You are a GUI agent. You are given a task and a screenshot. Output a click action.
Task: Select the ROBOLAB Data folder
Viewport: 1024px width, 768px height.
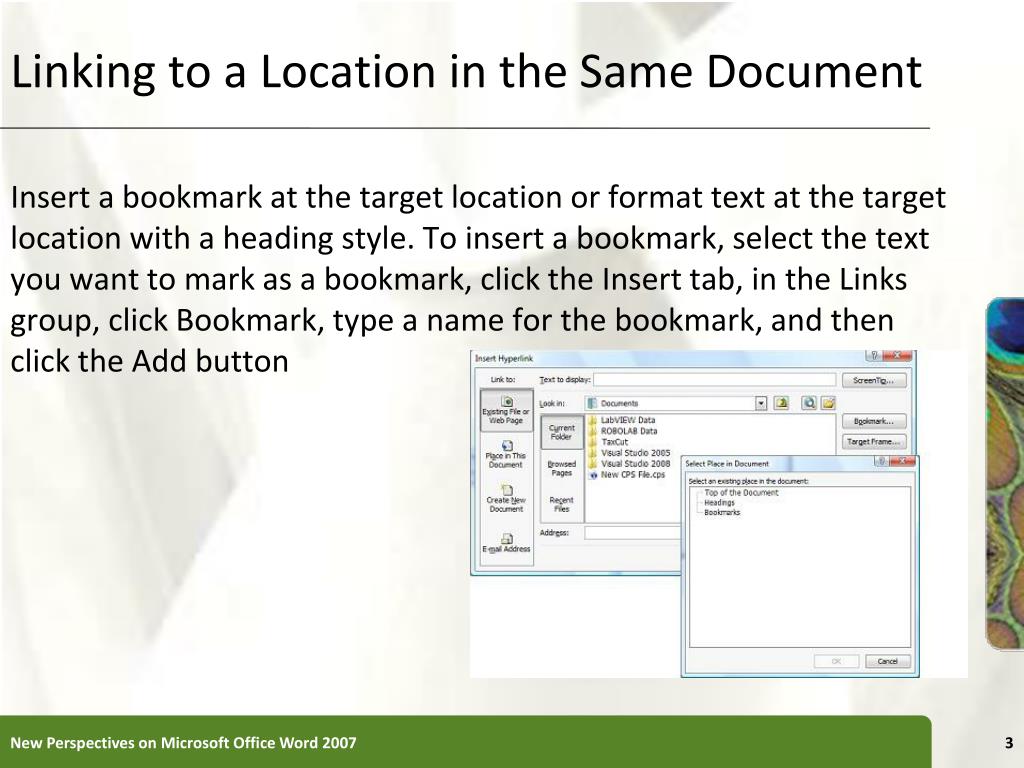623,431
